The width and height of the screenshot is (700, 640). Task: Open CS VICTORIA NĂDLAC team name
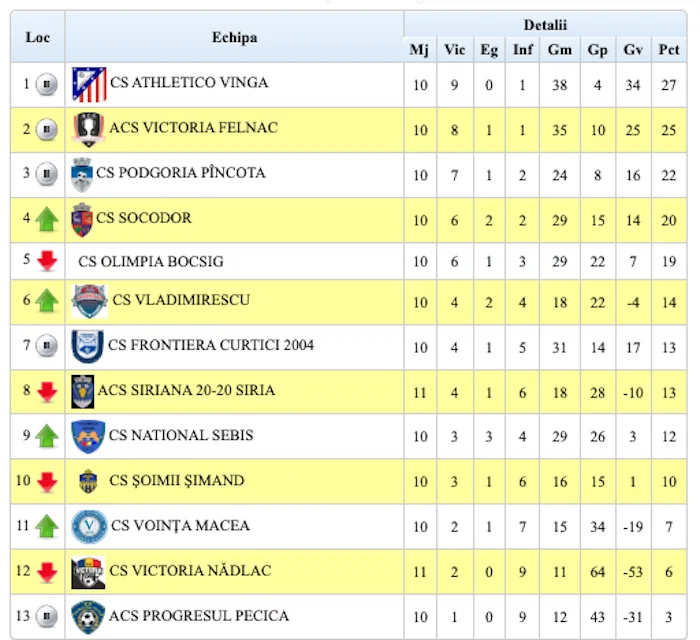[x=179, y=571]
